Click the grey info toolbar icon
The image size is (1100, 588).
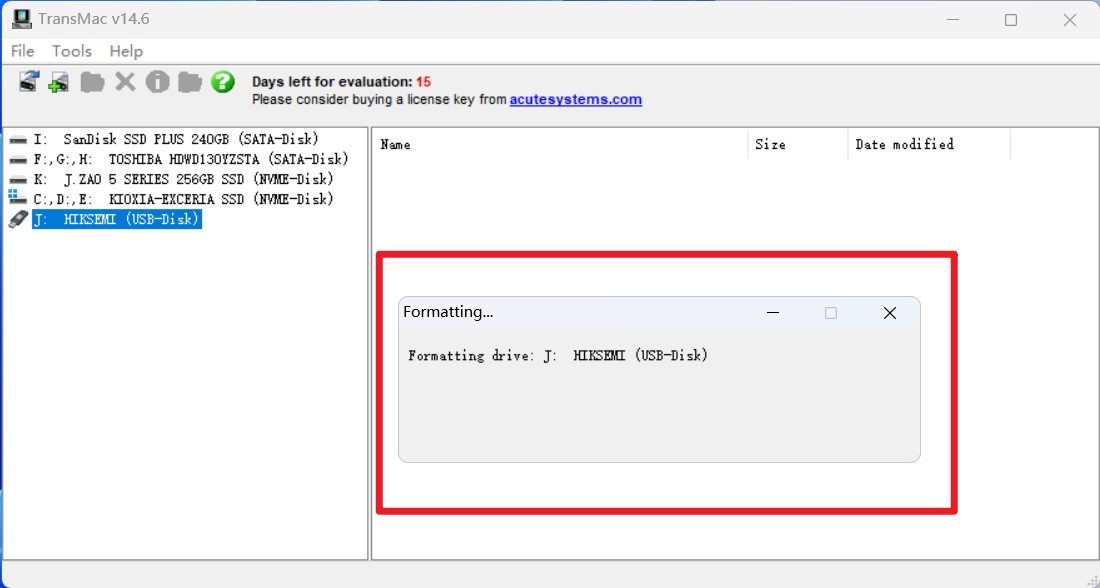(x=158, y=82)
